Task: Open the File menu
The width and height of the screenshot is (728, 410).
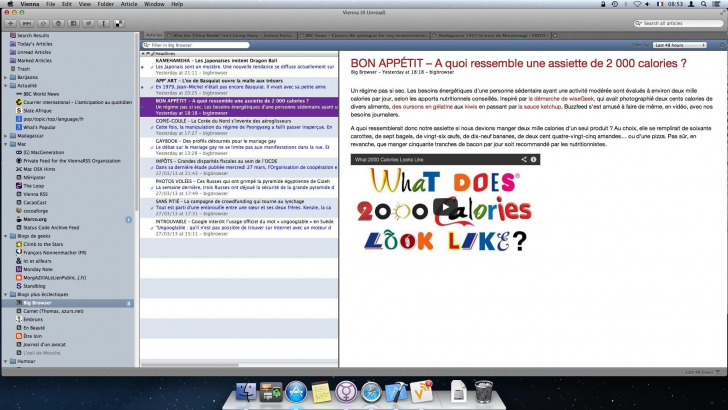Action: (x=51, y=4)
